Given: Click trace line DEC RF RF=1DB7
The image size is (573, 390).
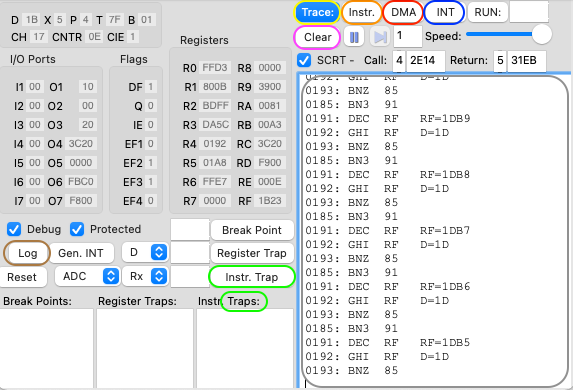Looking at the screenshot, I should [388, 230].
